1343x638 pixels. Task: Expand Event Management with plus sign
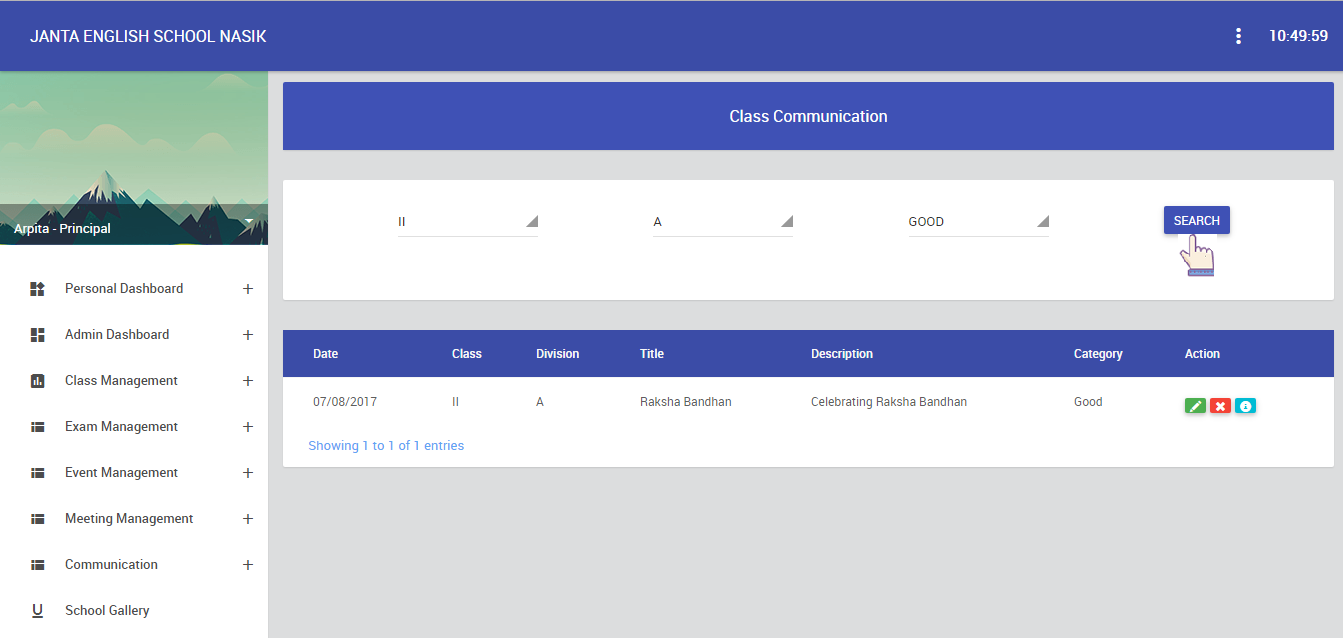coord(248,473)
